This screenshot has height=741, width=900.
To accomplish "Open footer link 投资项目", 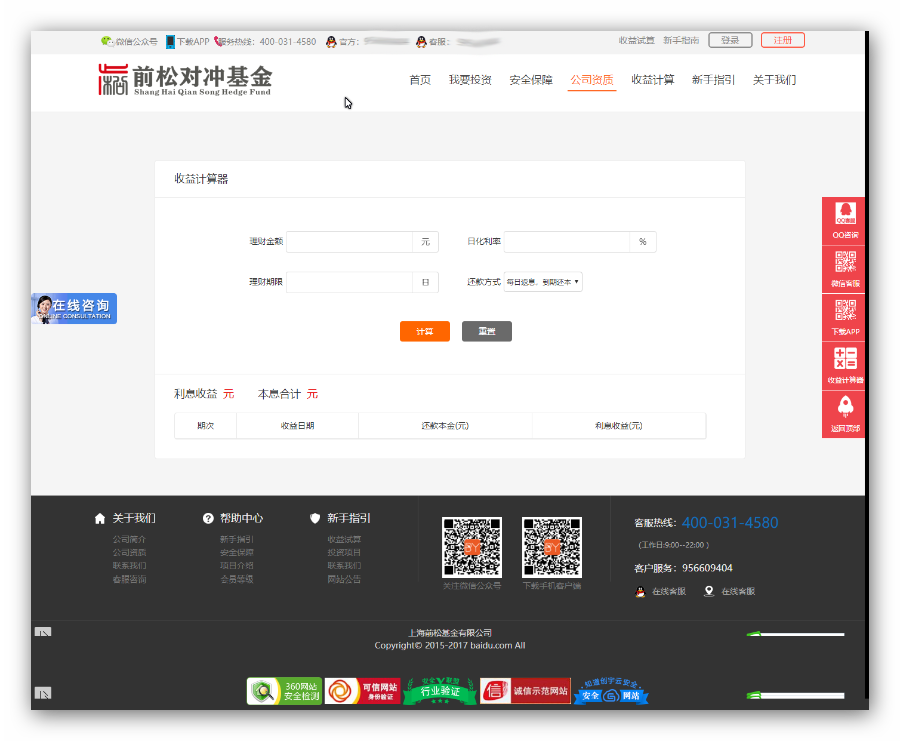I will (x=344, y=553).
